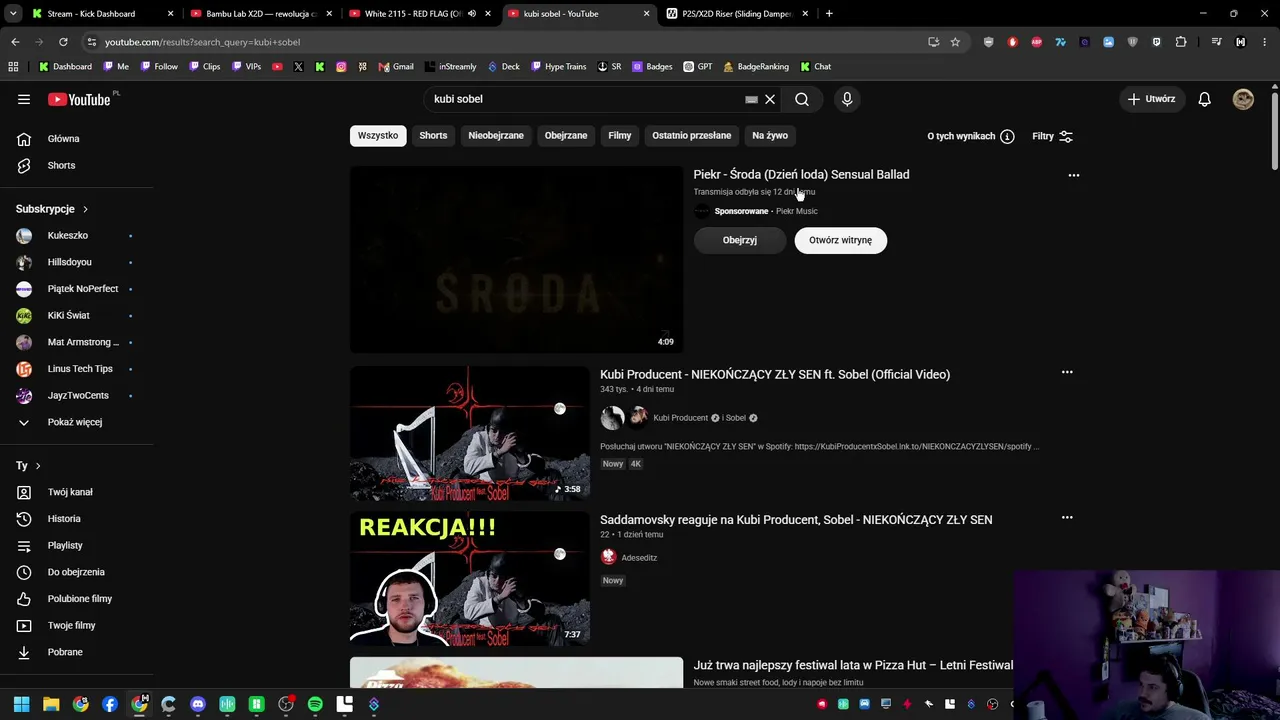This screenshot has height=720, width=1280.
Task: Open more options for the Saddamovsky reaction video
Action: tap(1067, 518)
